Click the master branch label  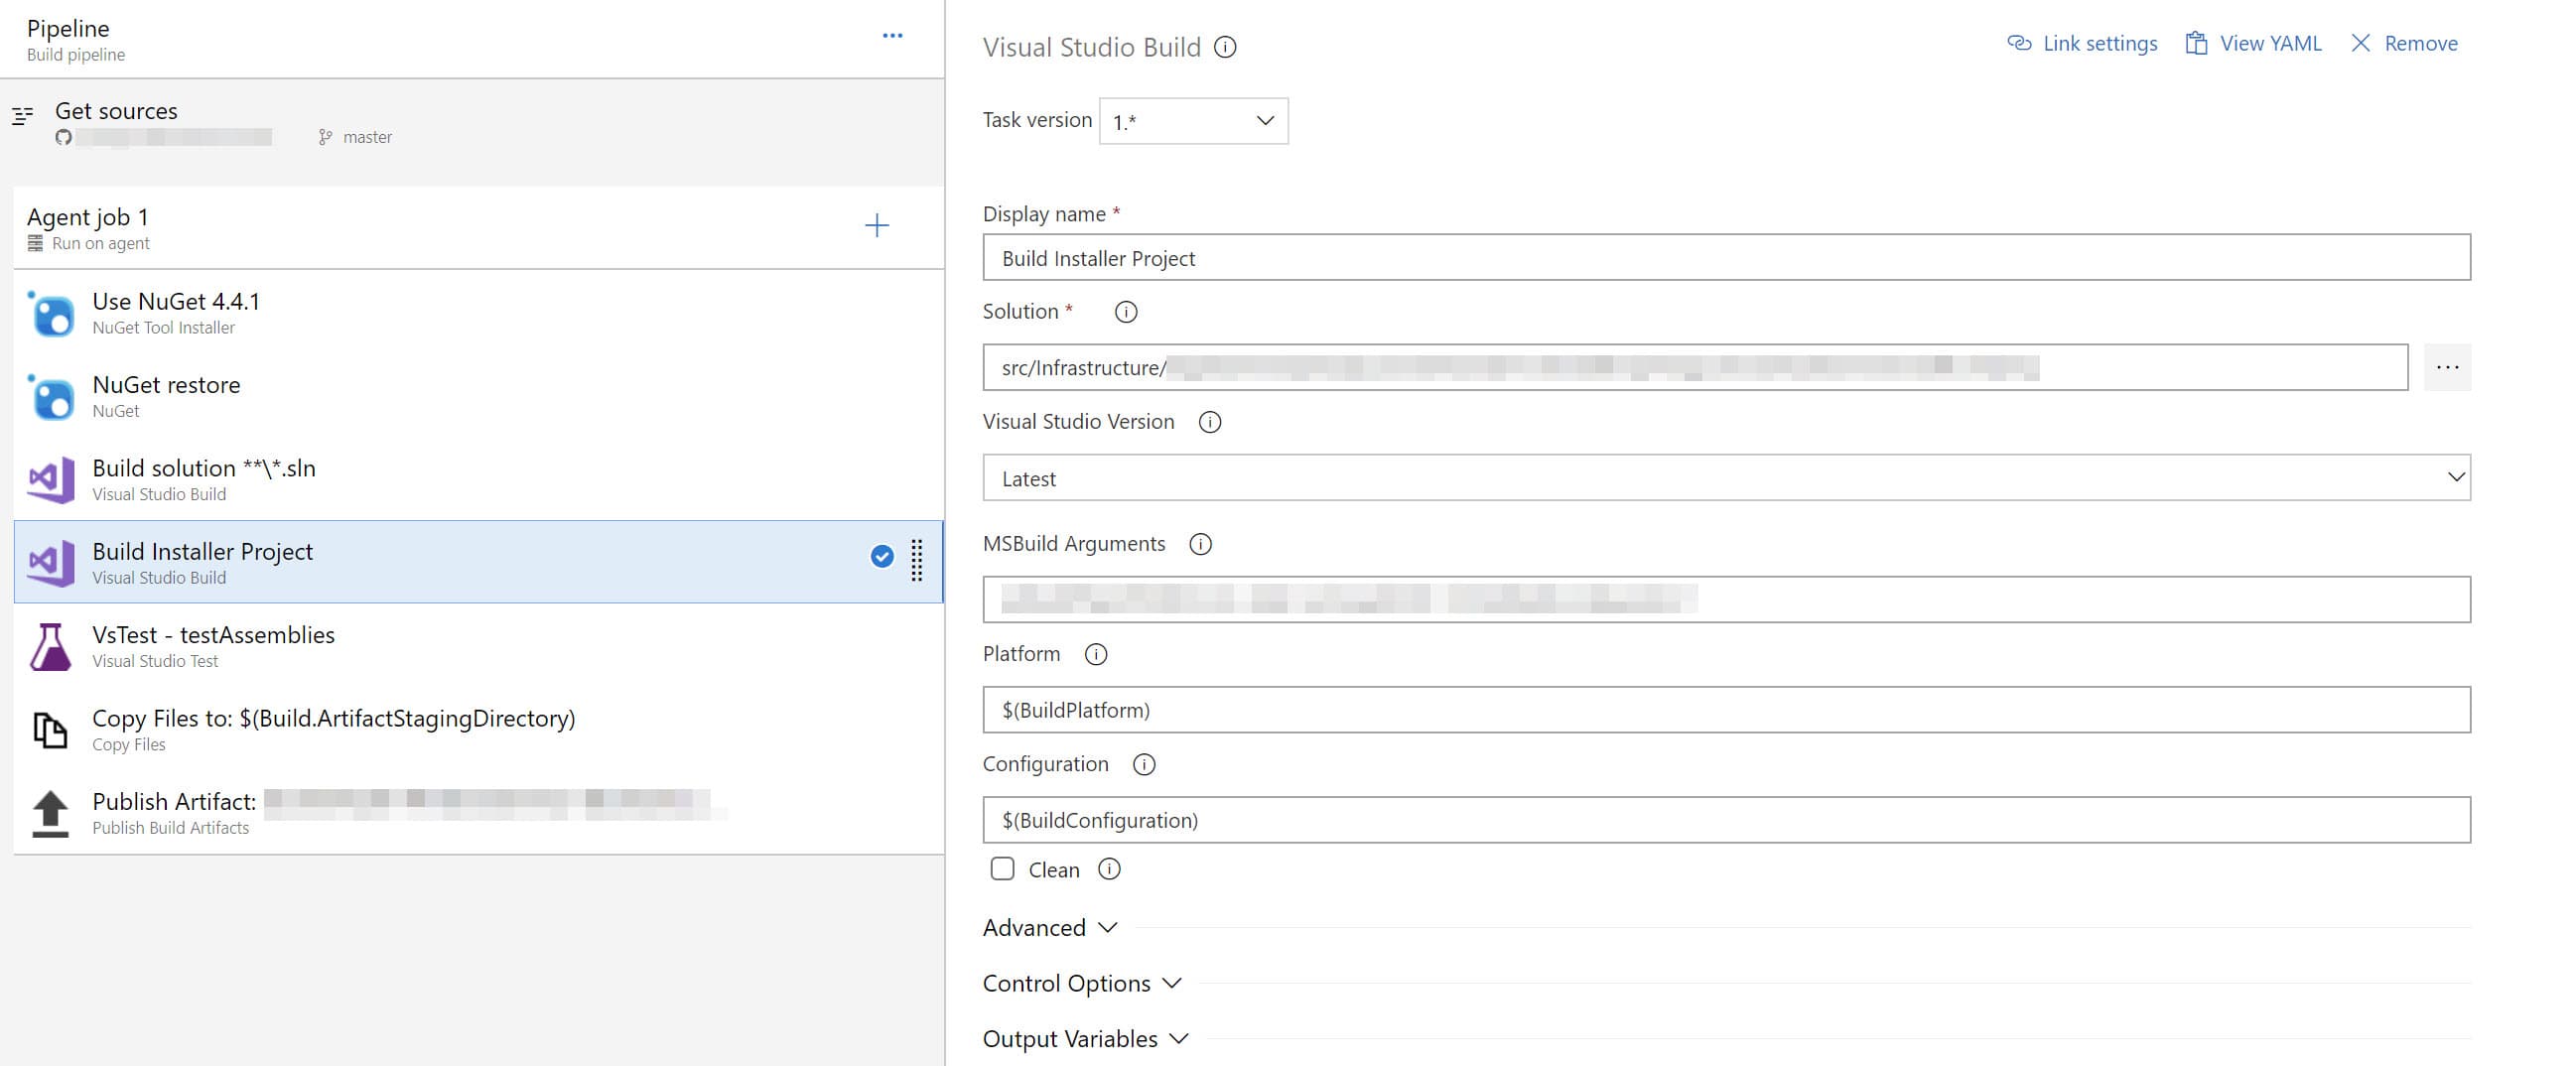tap(367, 137)
